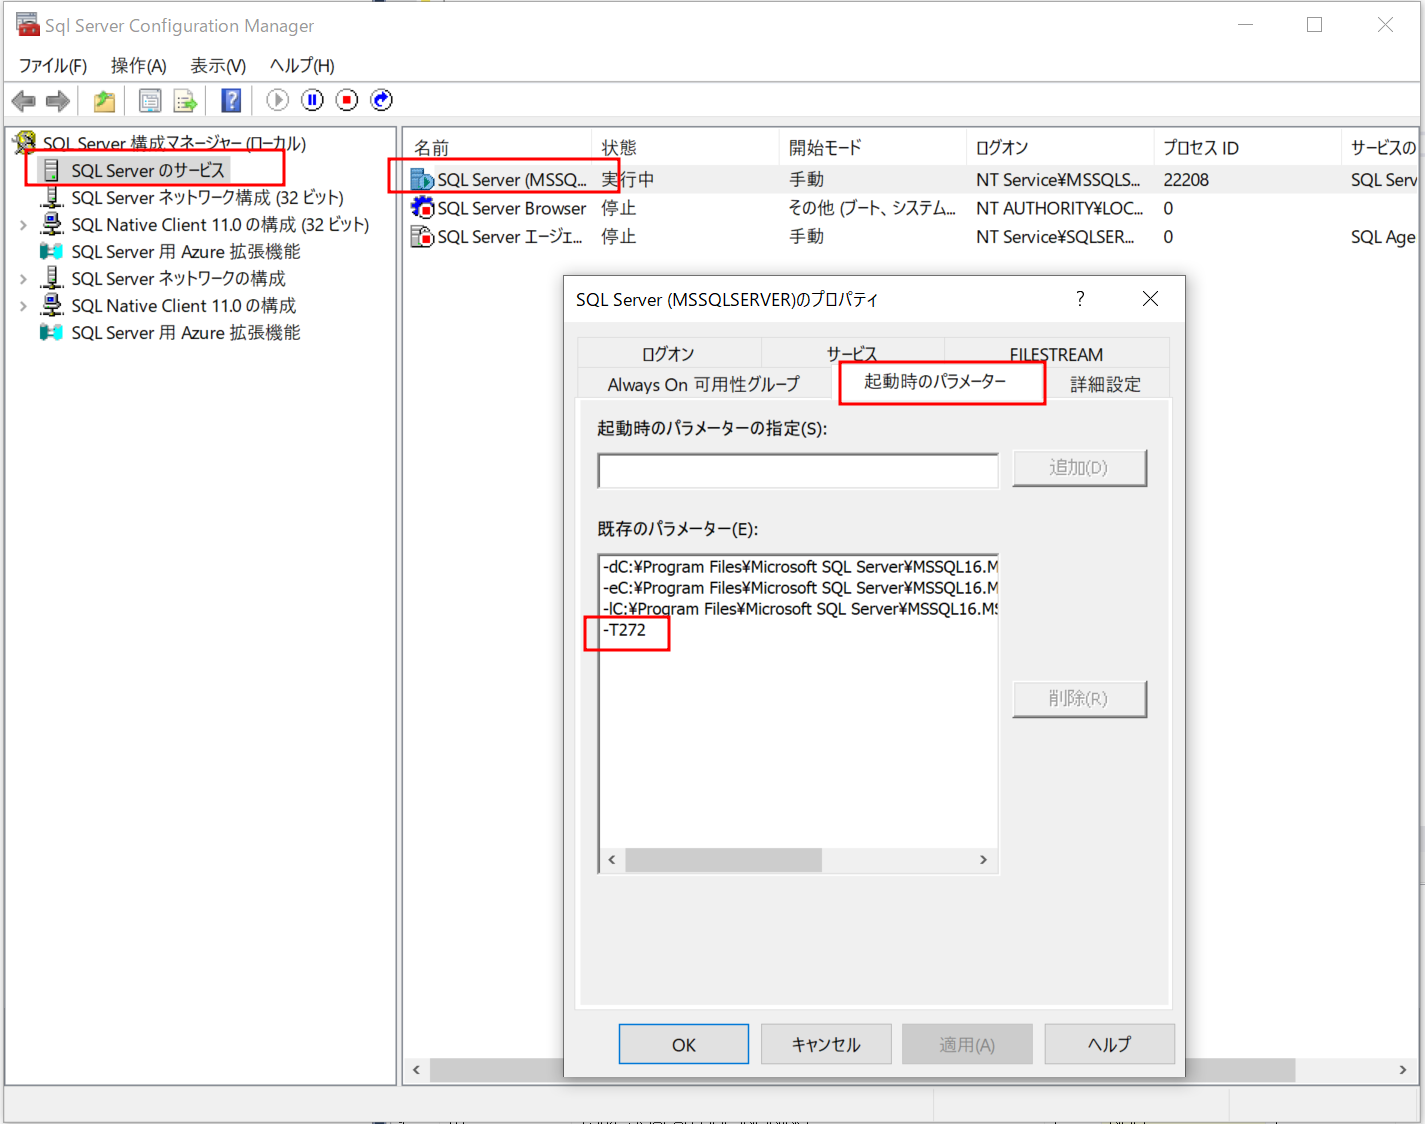The image size is (1425, 1124).
Task: Click the NT AUTHORITY¥LOC... logon cell
Action: 1060,208
